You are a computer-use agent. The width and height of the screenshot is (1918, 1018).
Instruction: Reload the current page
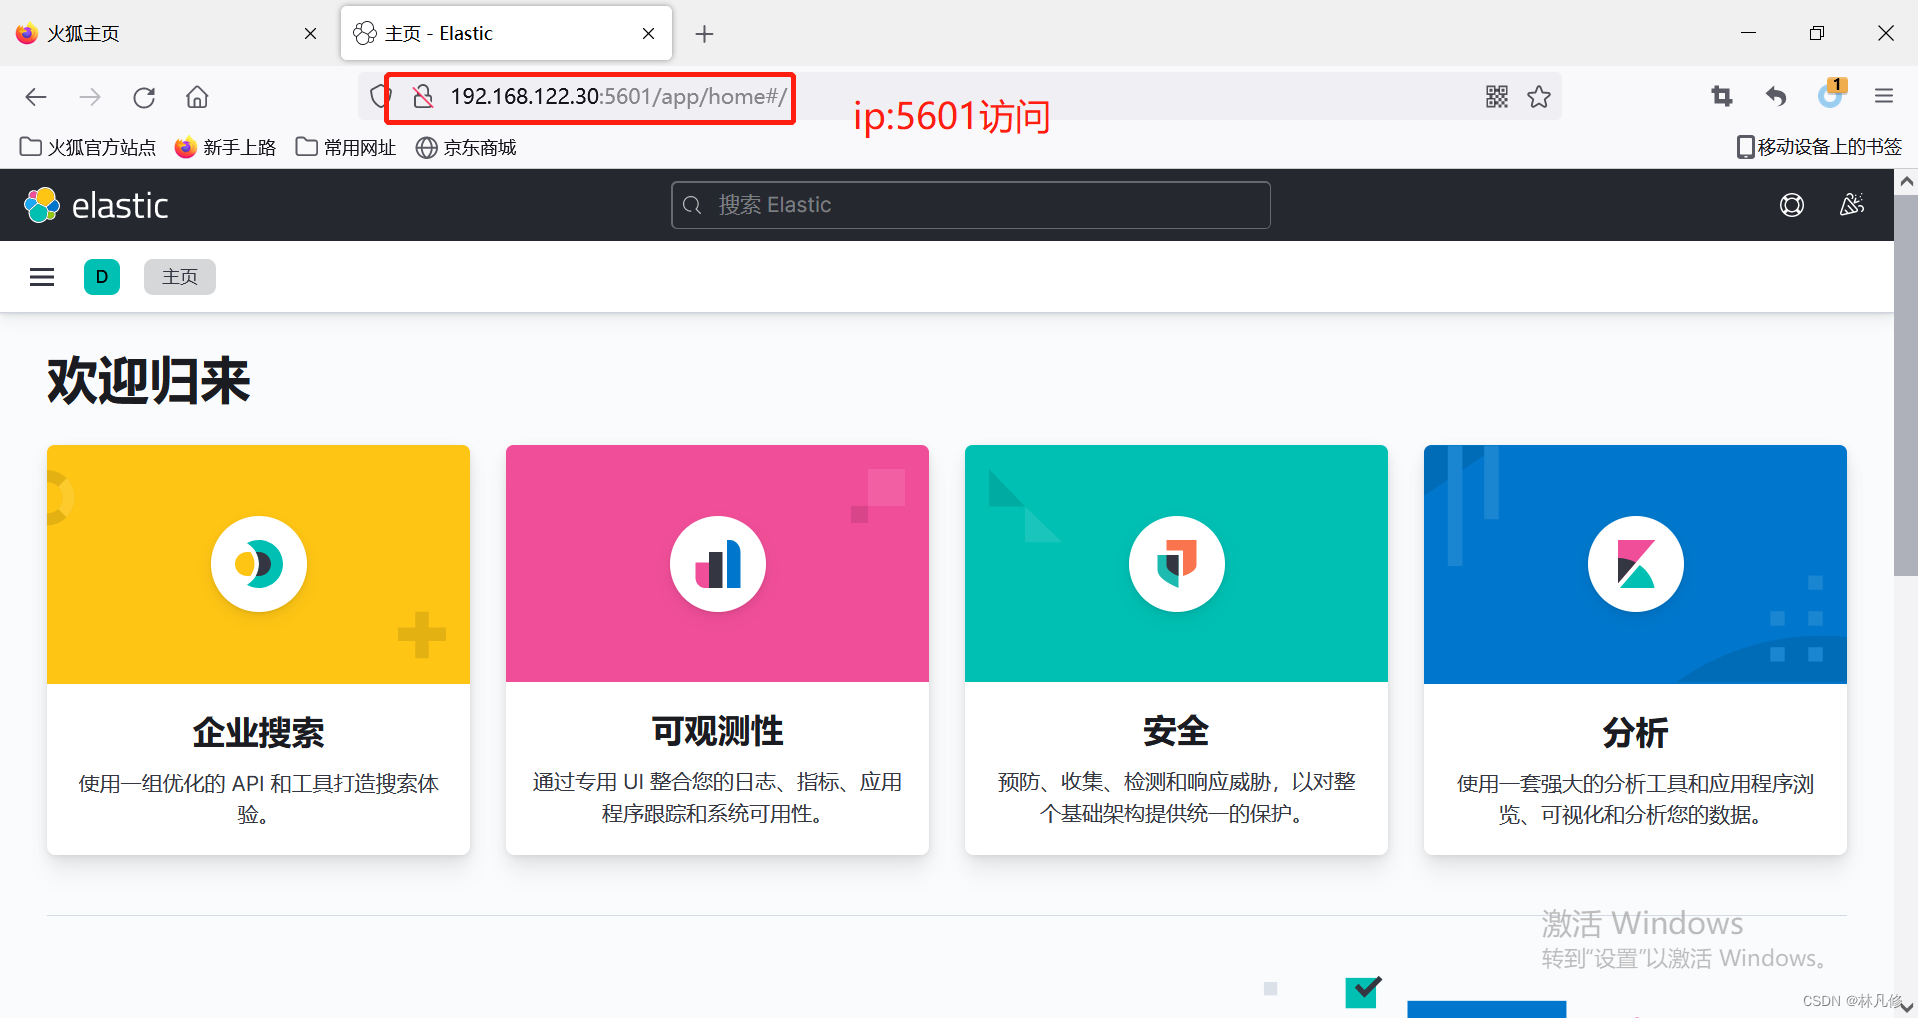pyautogui.click(x=144, y=97)
